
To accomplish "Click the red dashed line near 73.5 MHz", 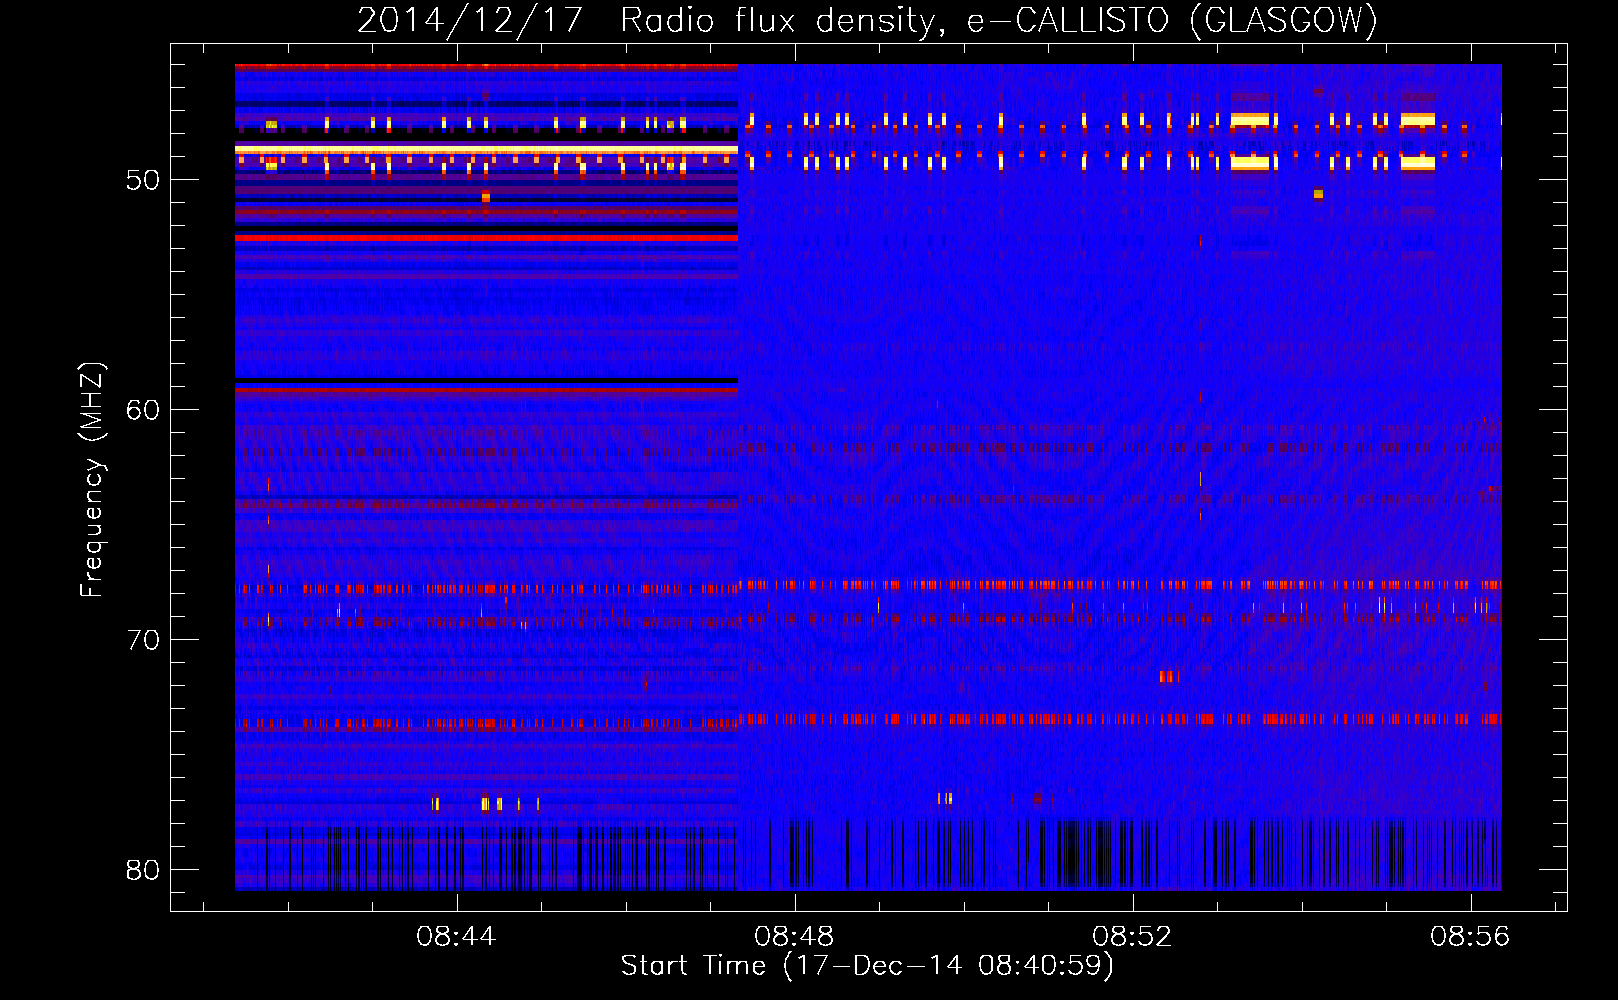I will 868,721.
